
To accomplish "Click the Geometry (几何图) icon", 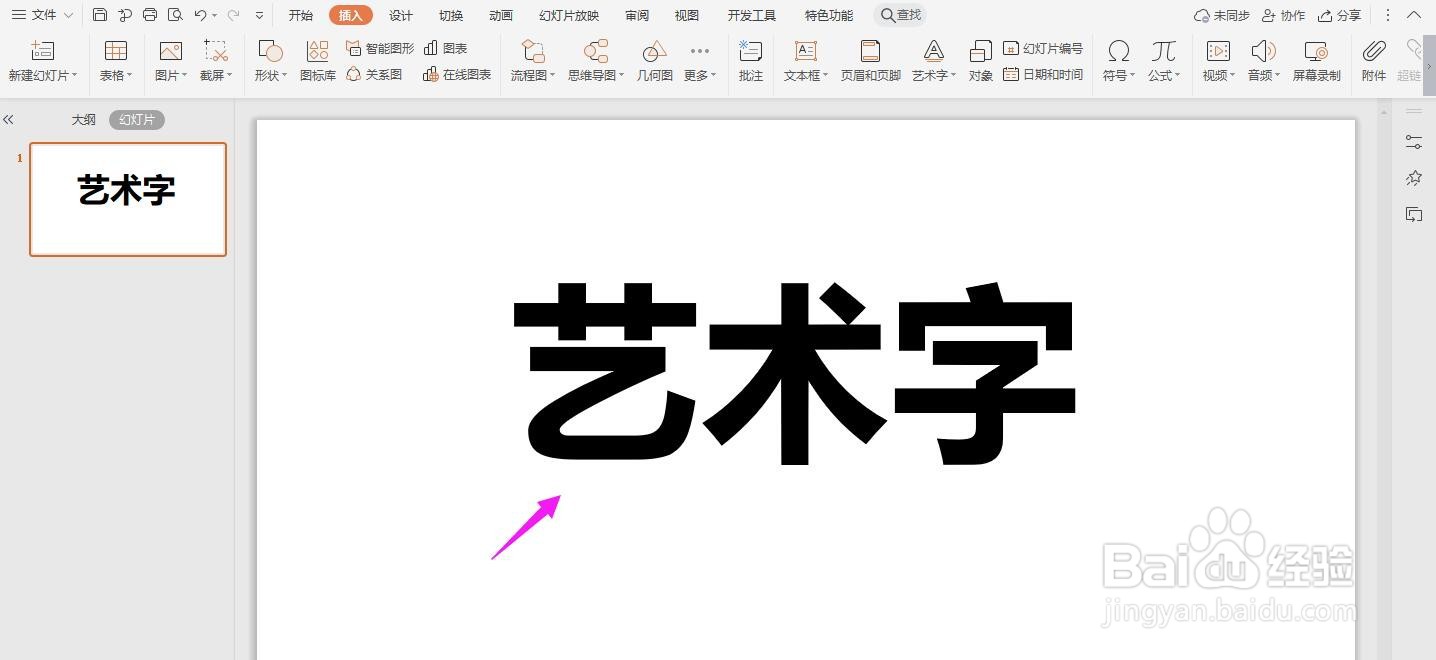I will (x=655, y=51).
